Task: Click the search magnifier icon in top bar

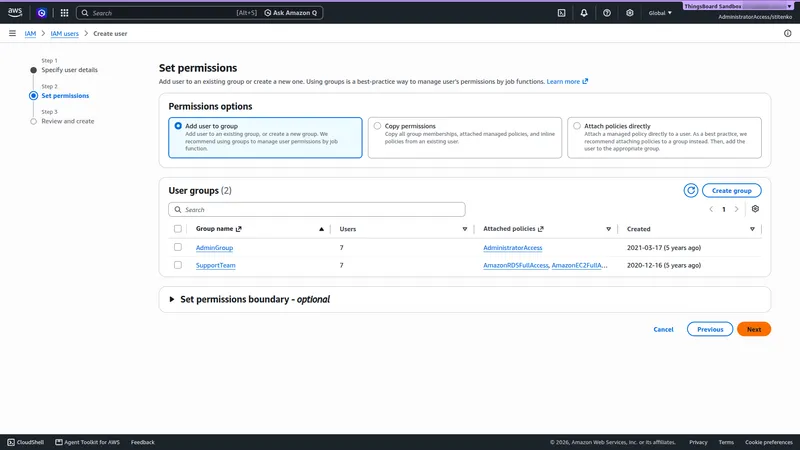Action: 85,13
